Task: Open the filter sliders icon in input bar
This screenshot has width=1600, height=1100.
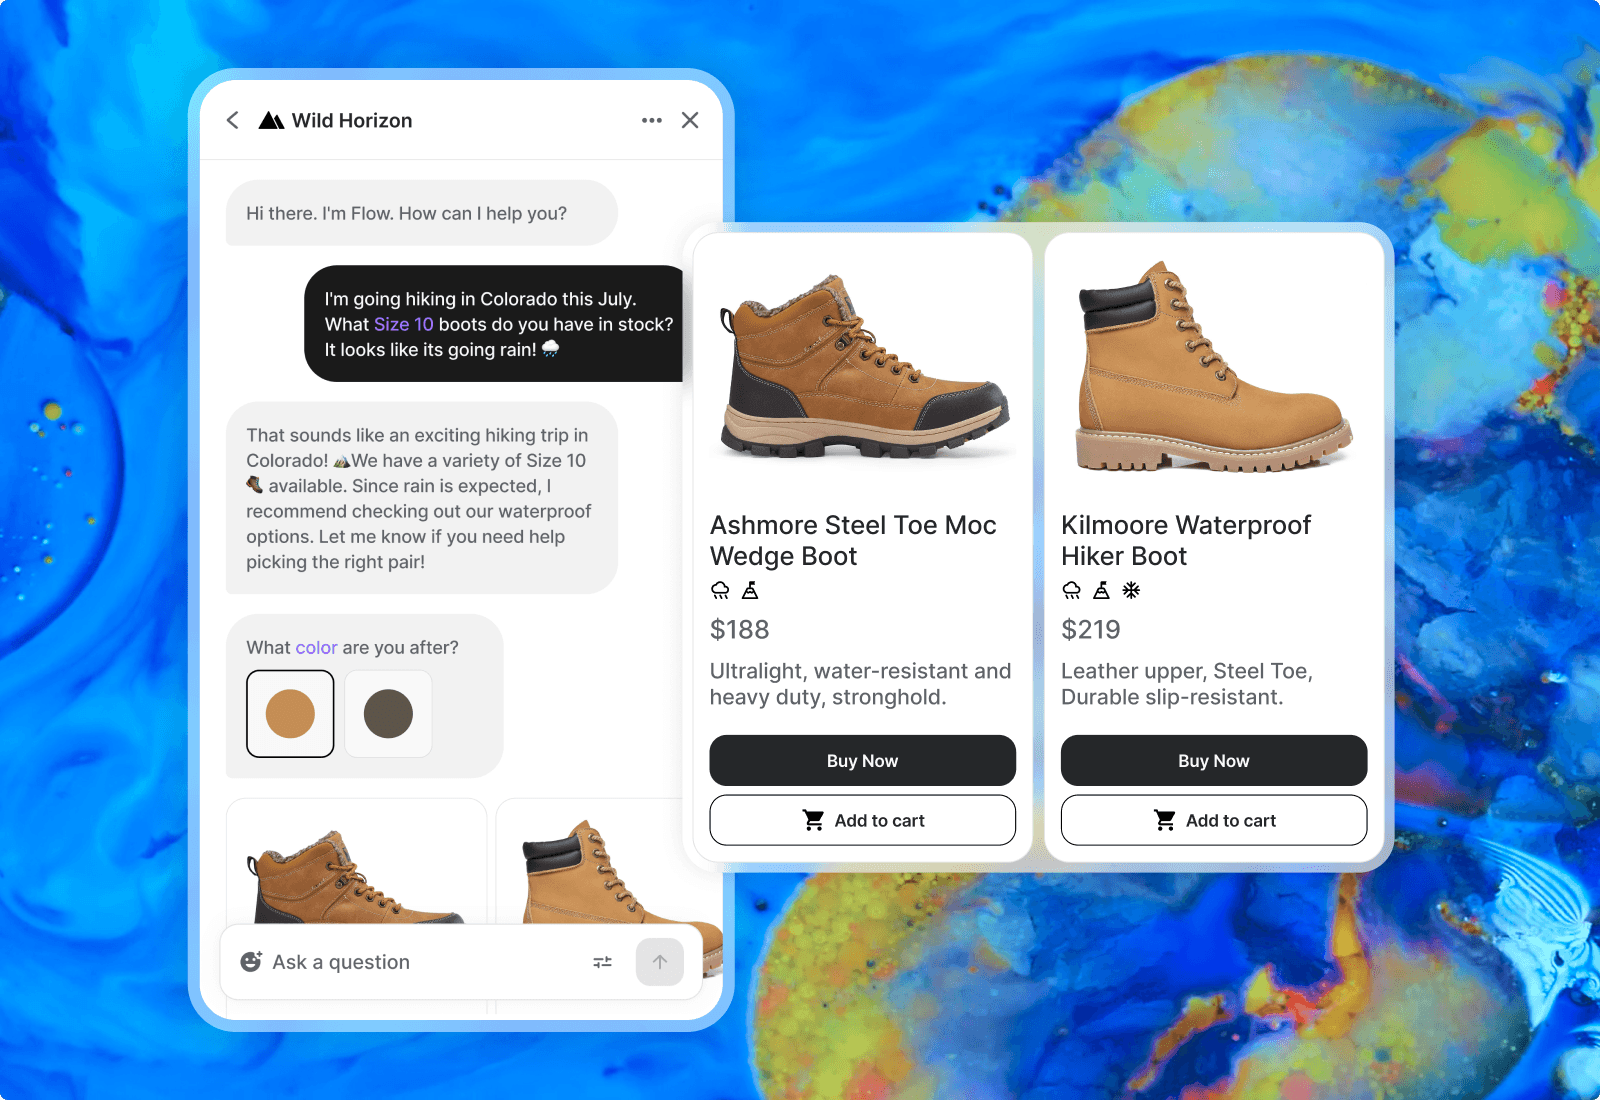Action: (602, 962)
